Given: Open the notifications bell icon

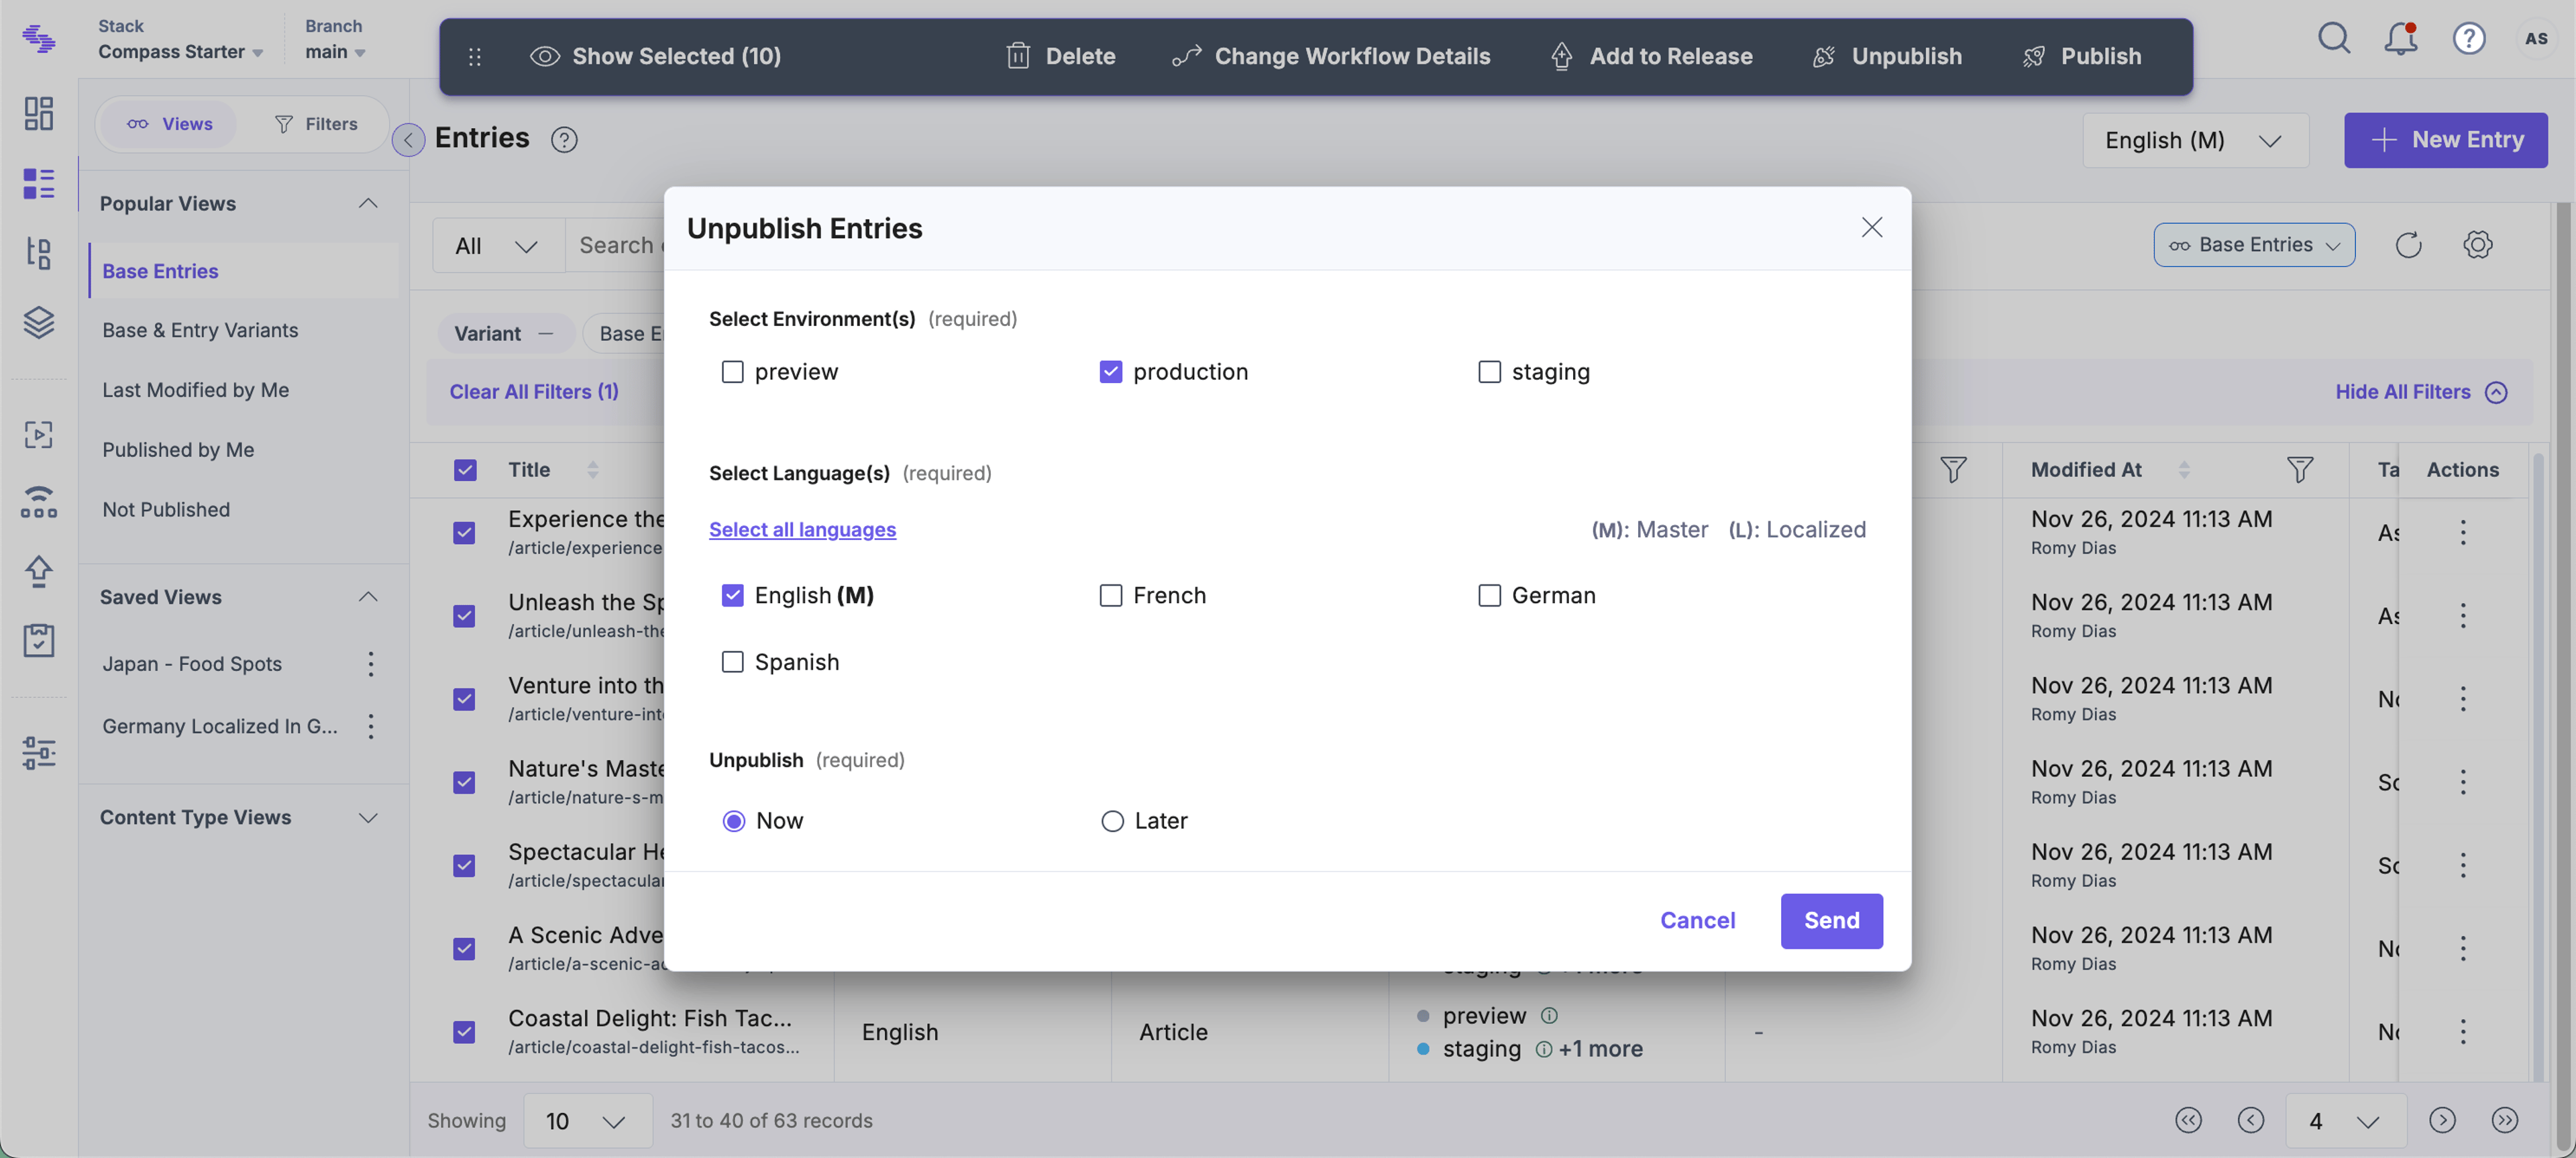Looking at the screenshot, I should (2401, 38).
